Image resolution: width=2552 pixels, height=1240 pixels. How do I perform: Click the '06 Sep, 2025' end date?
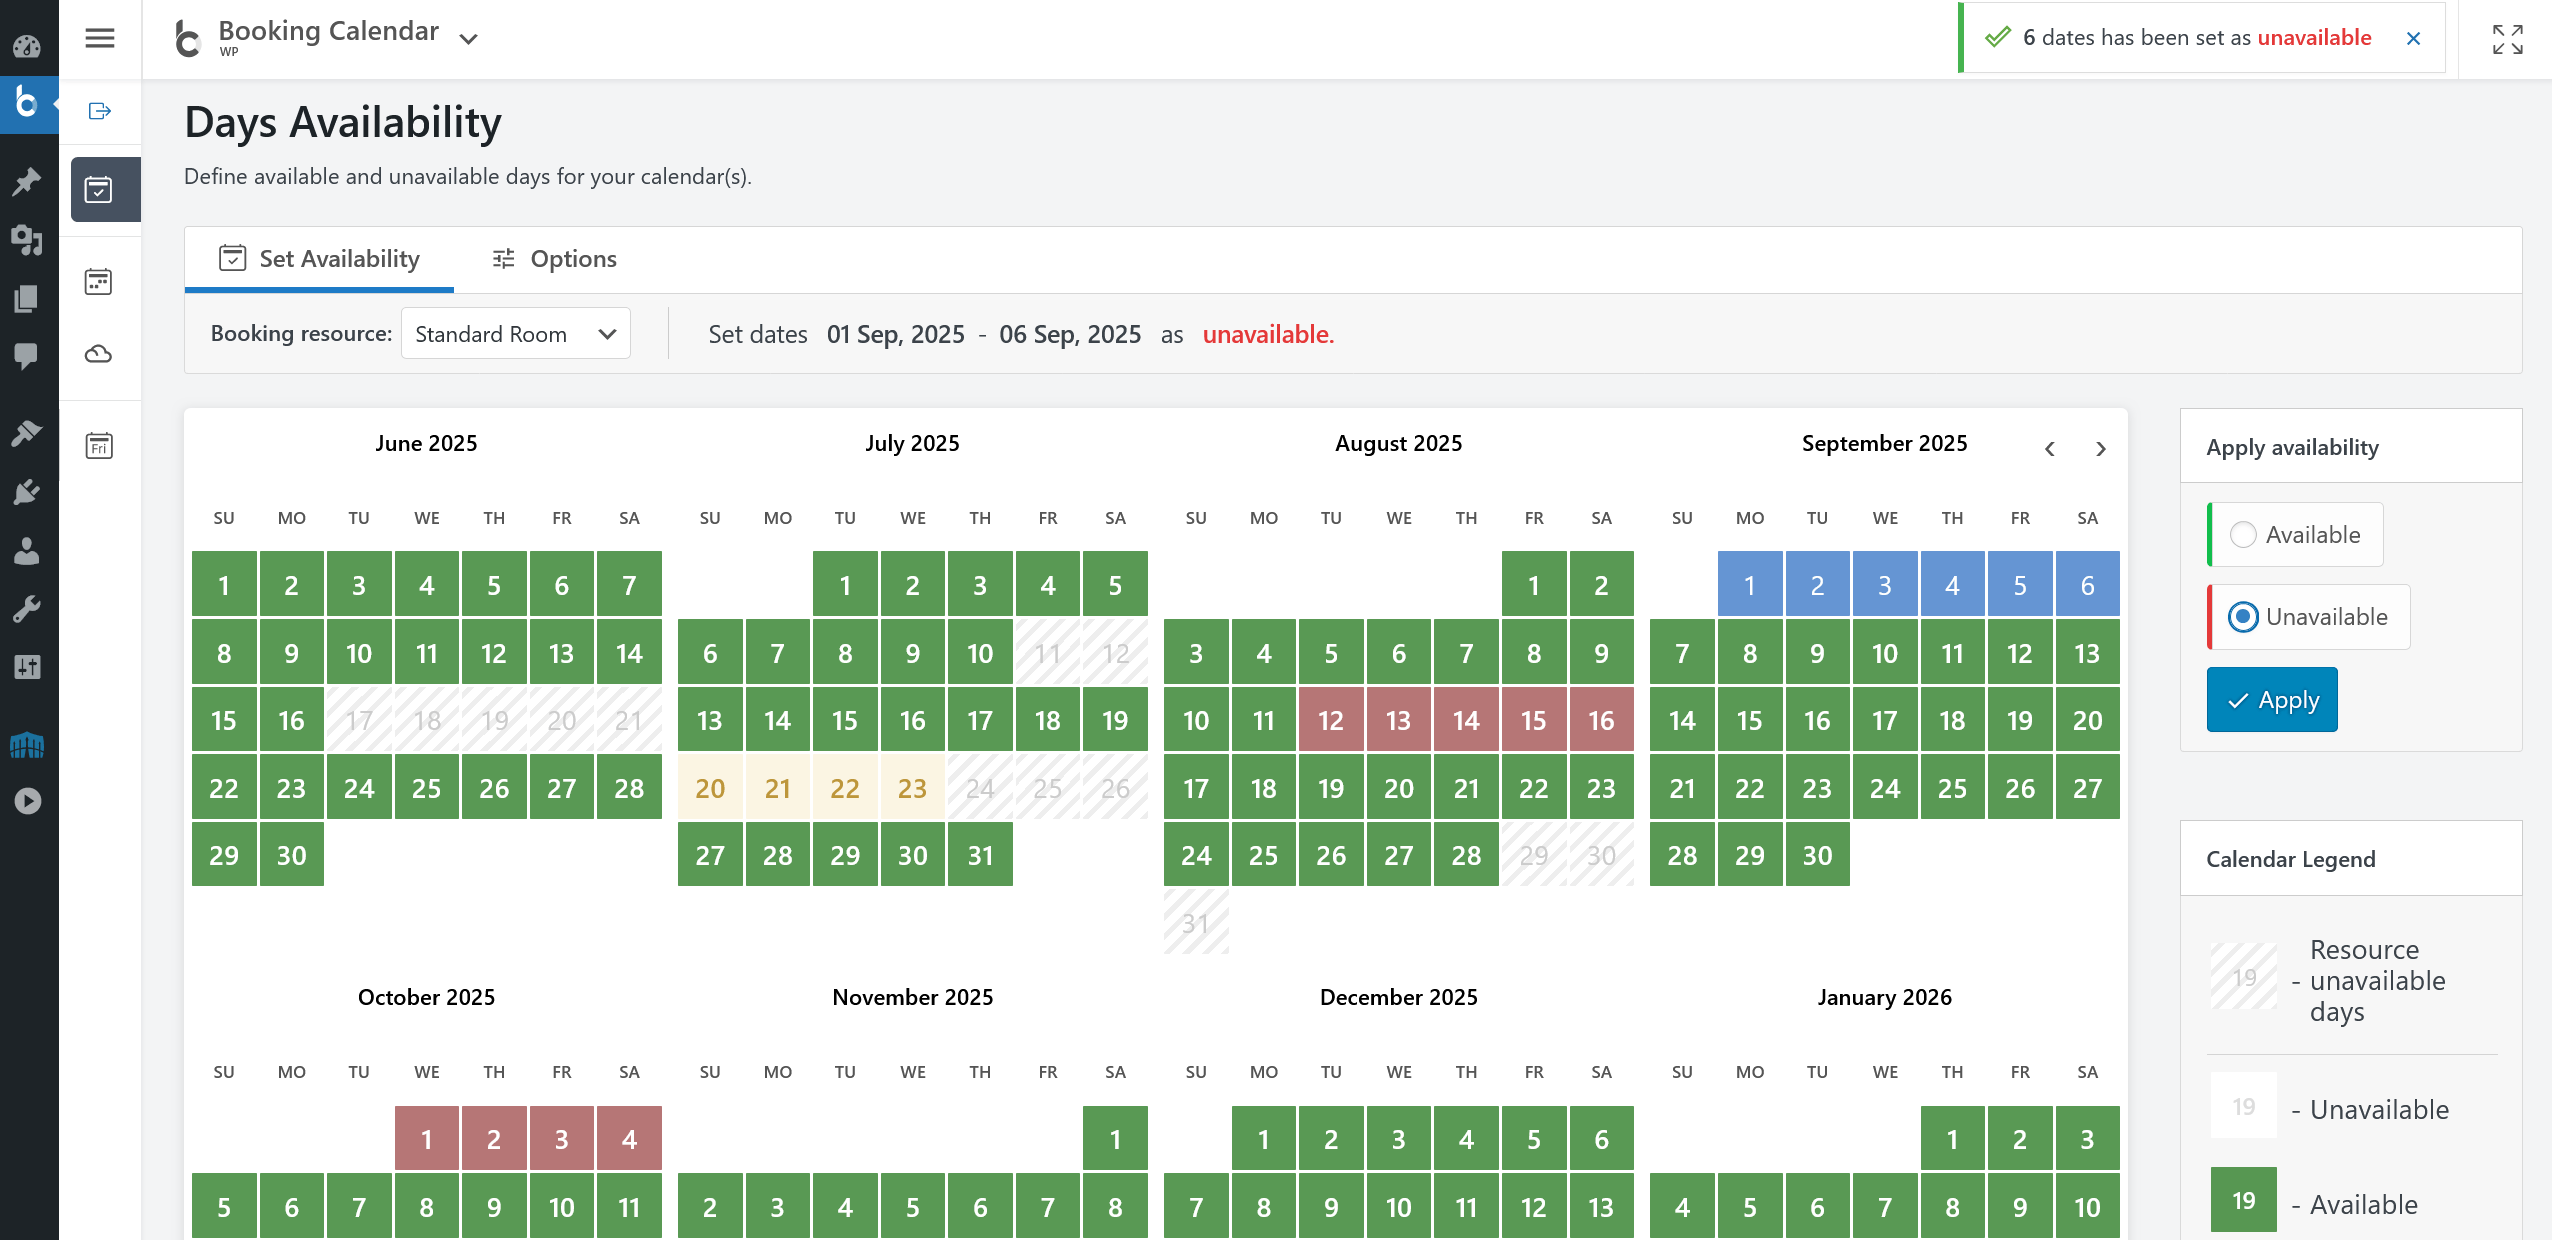1070,334
